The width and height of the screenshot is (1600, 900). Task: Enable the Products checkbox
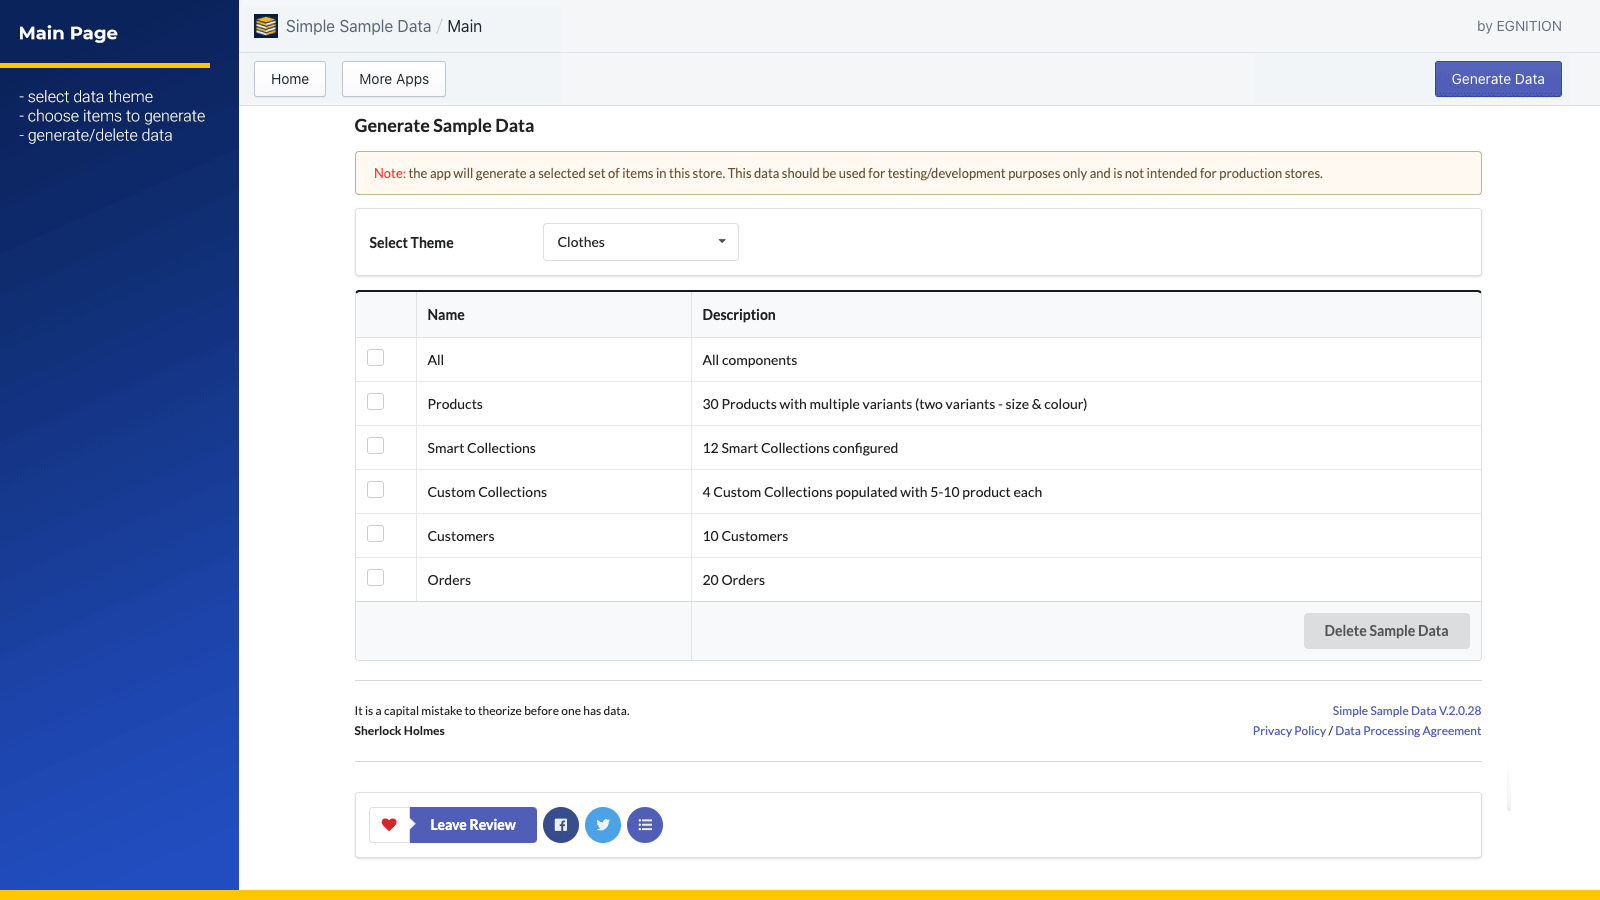coord(375,401)
